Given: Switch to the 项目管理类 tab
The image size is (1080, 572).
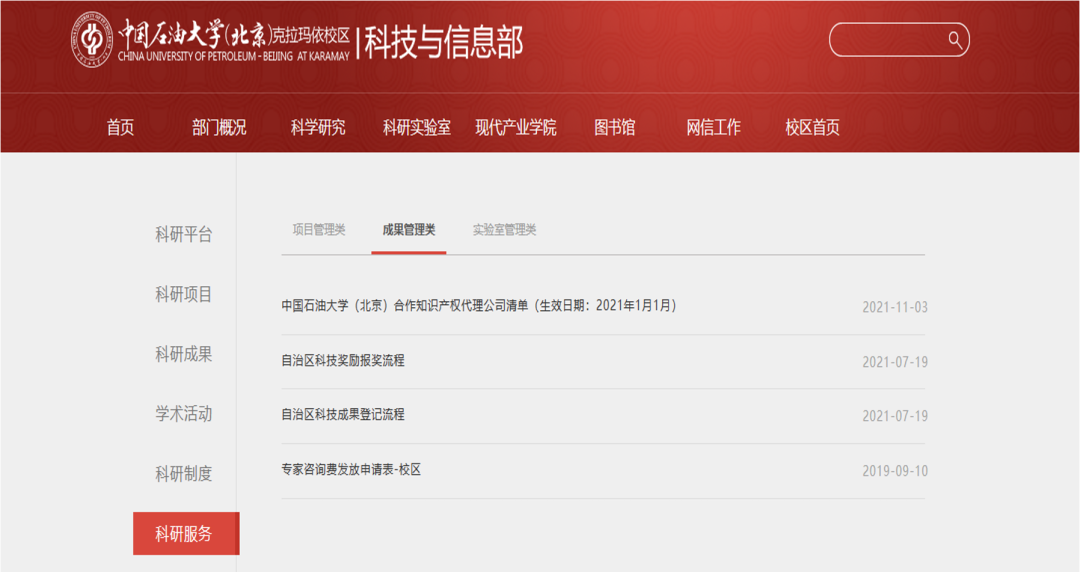Looking at the screenshot, I should click(319, 230).
